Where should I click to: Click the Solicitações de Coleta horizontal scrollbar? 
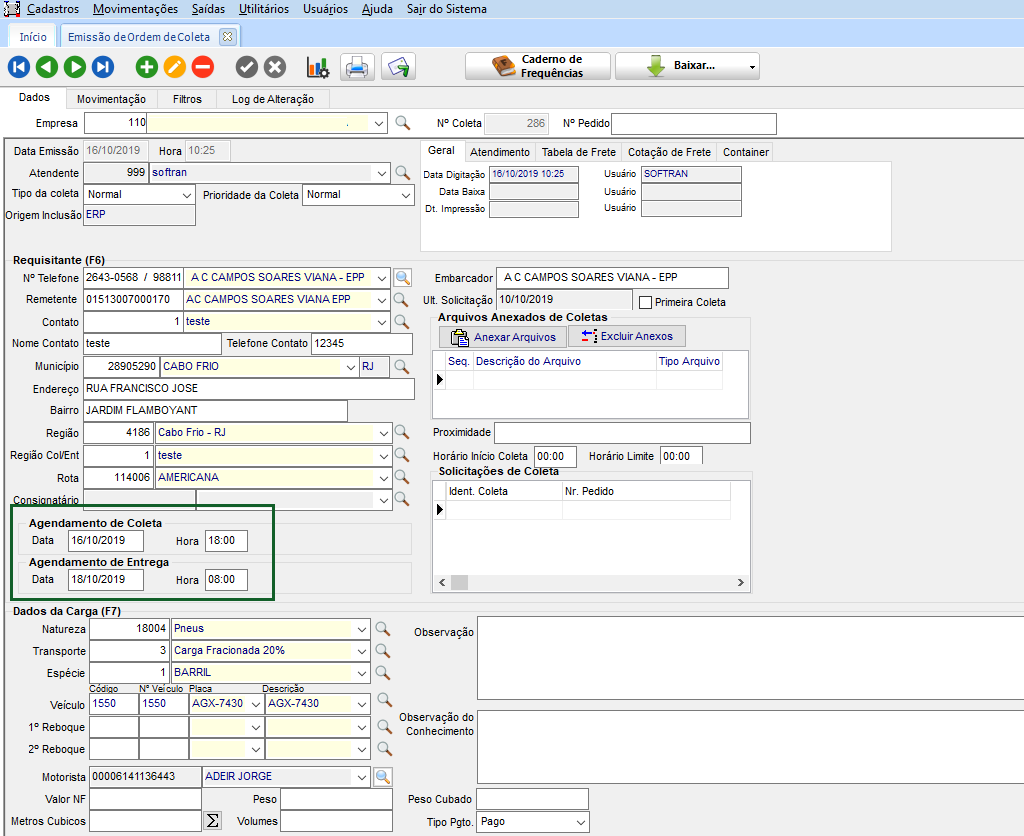click(590, 582)
